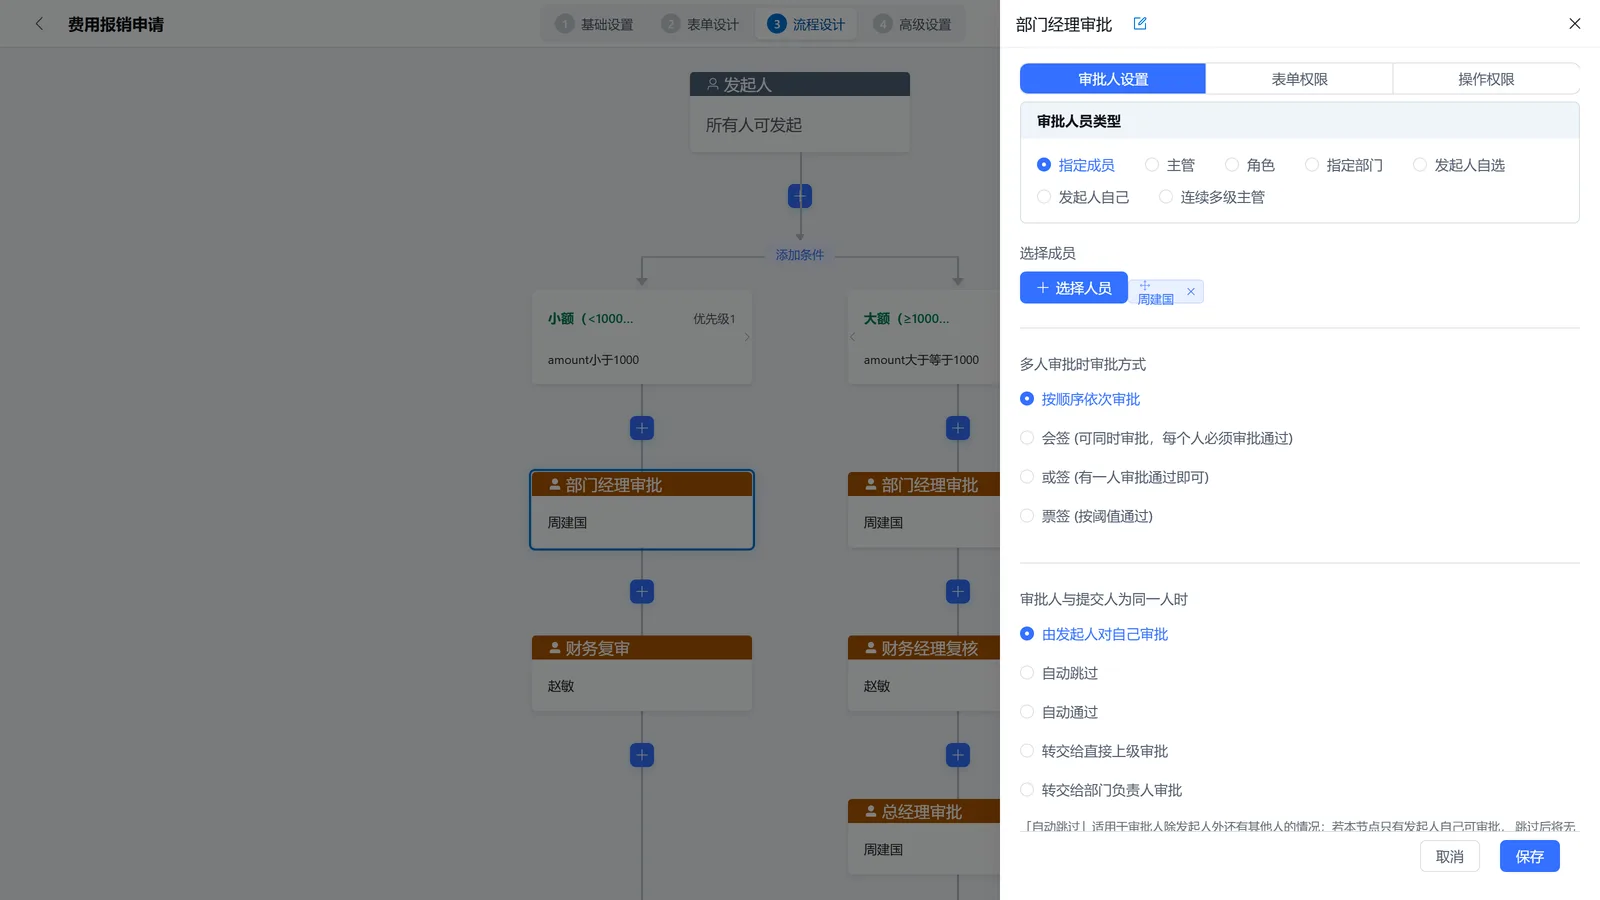Go back with the arrow beside 费用报销申请
This screenshot has height=900, width=1600.
point(39,23)
